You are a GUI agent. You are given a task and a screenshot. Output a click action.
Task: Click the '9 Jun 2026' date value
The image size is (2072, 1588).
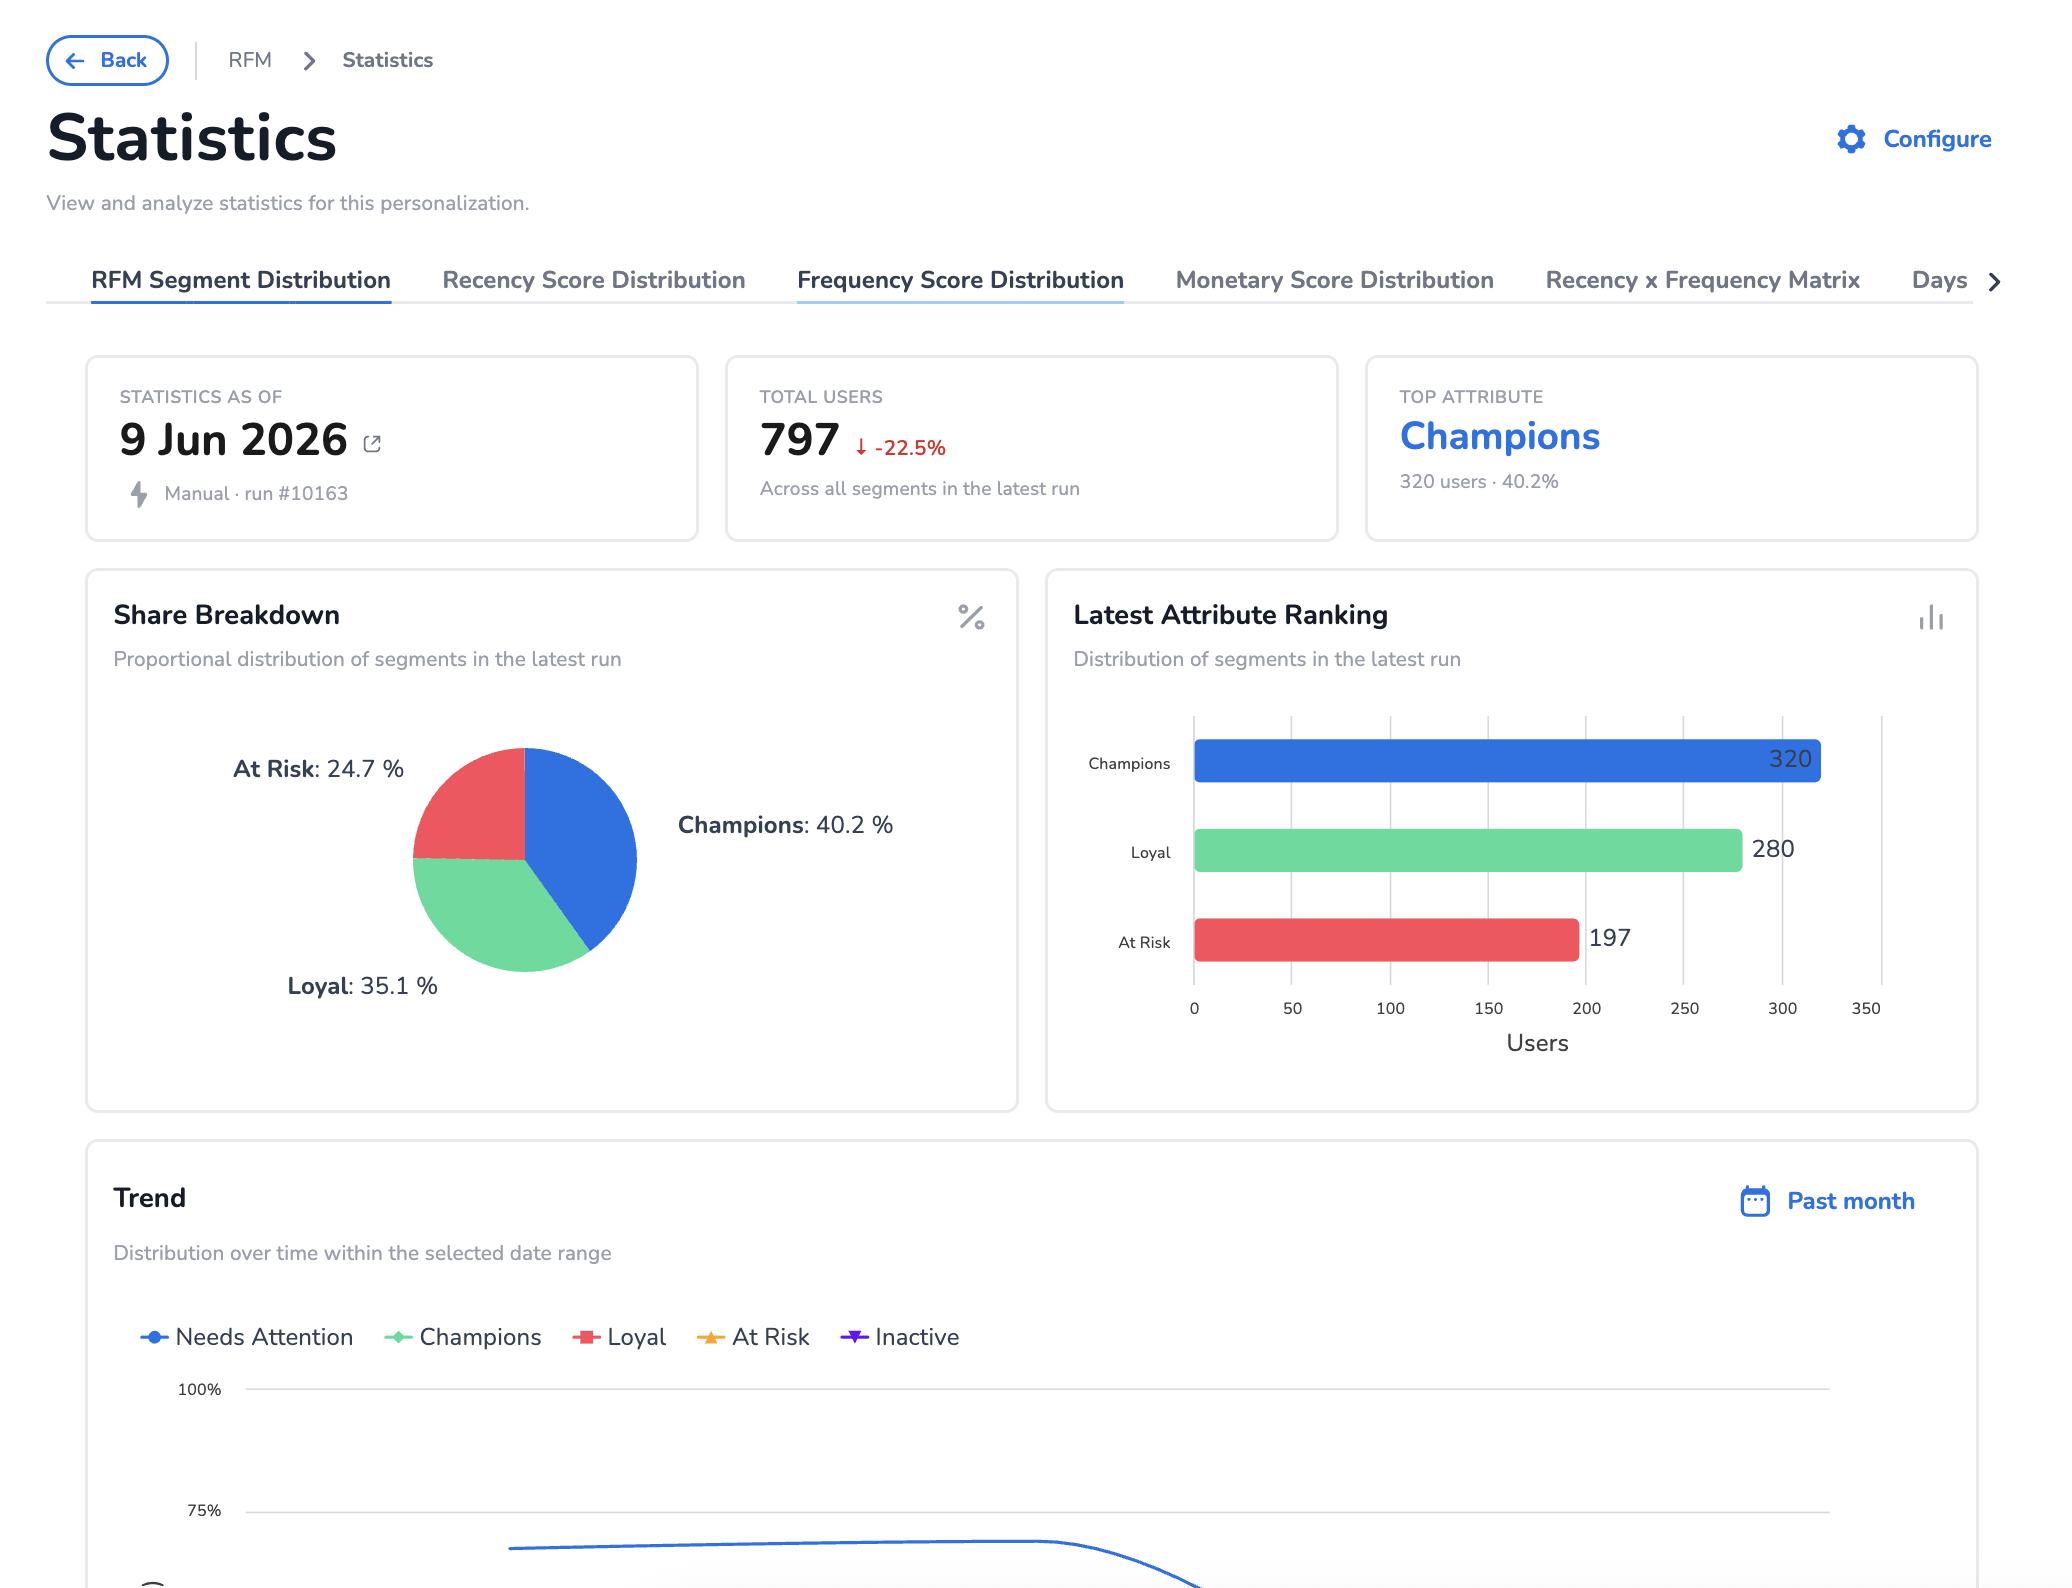point(233,440)
